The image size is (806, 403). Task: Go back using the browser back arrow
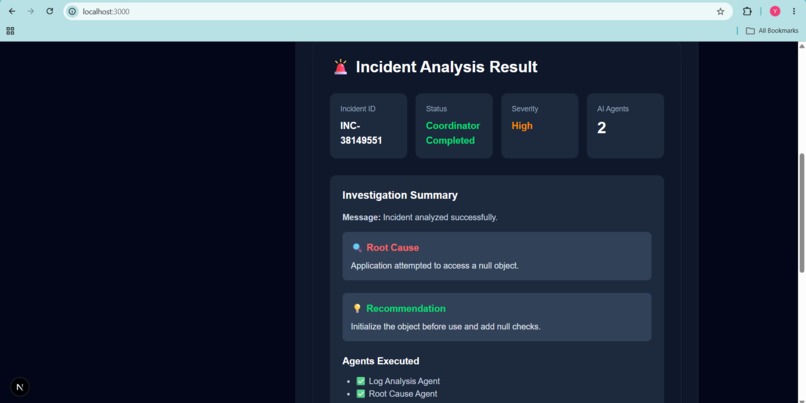point(12,11)
